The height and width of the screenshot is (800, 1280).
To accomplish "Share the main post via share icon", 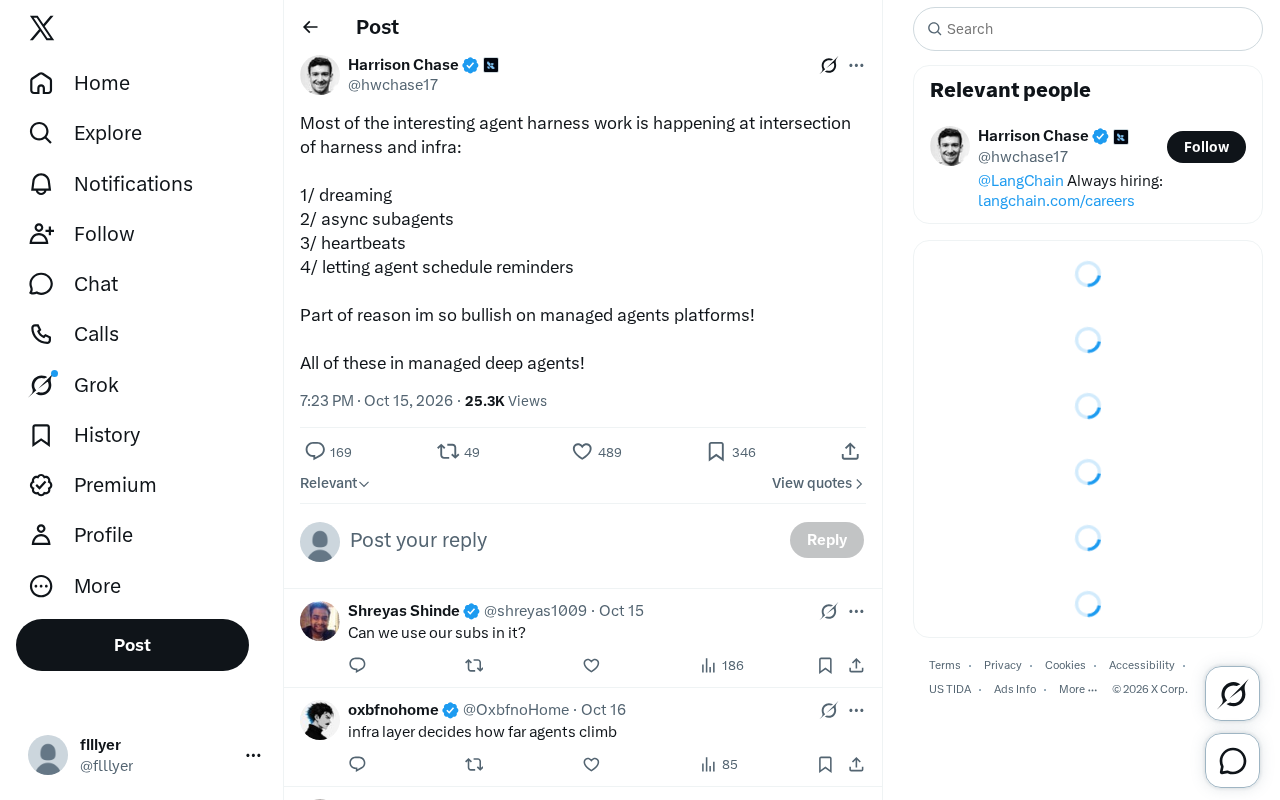I will [x=850, y=452].
